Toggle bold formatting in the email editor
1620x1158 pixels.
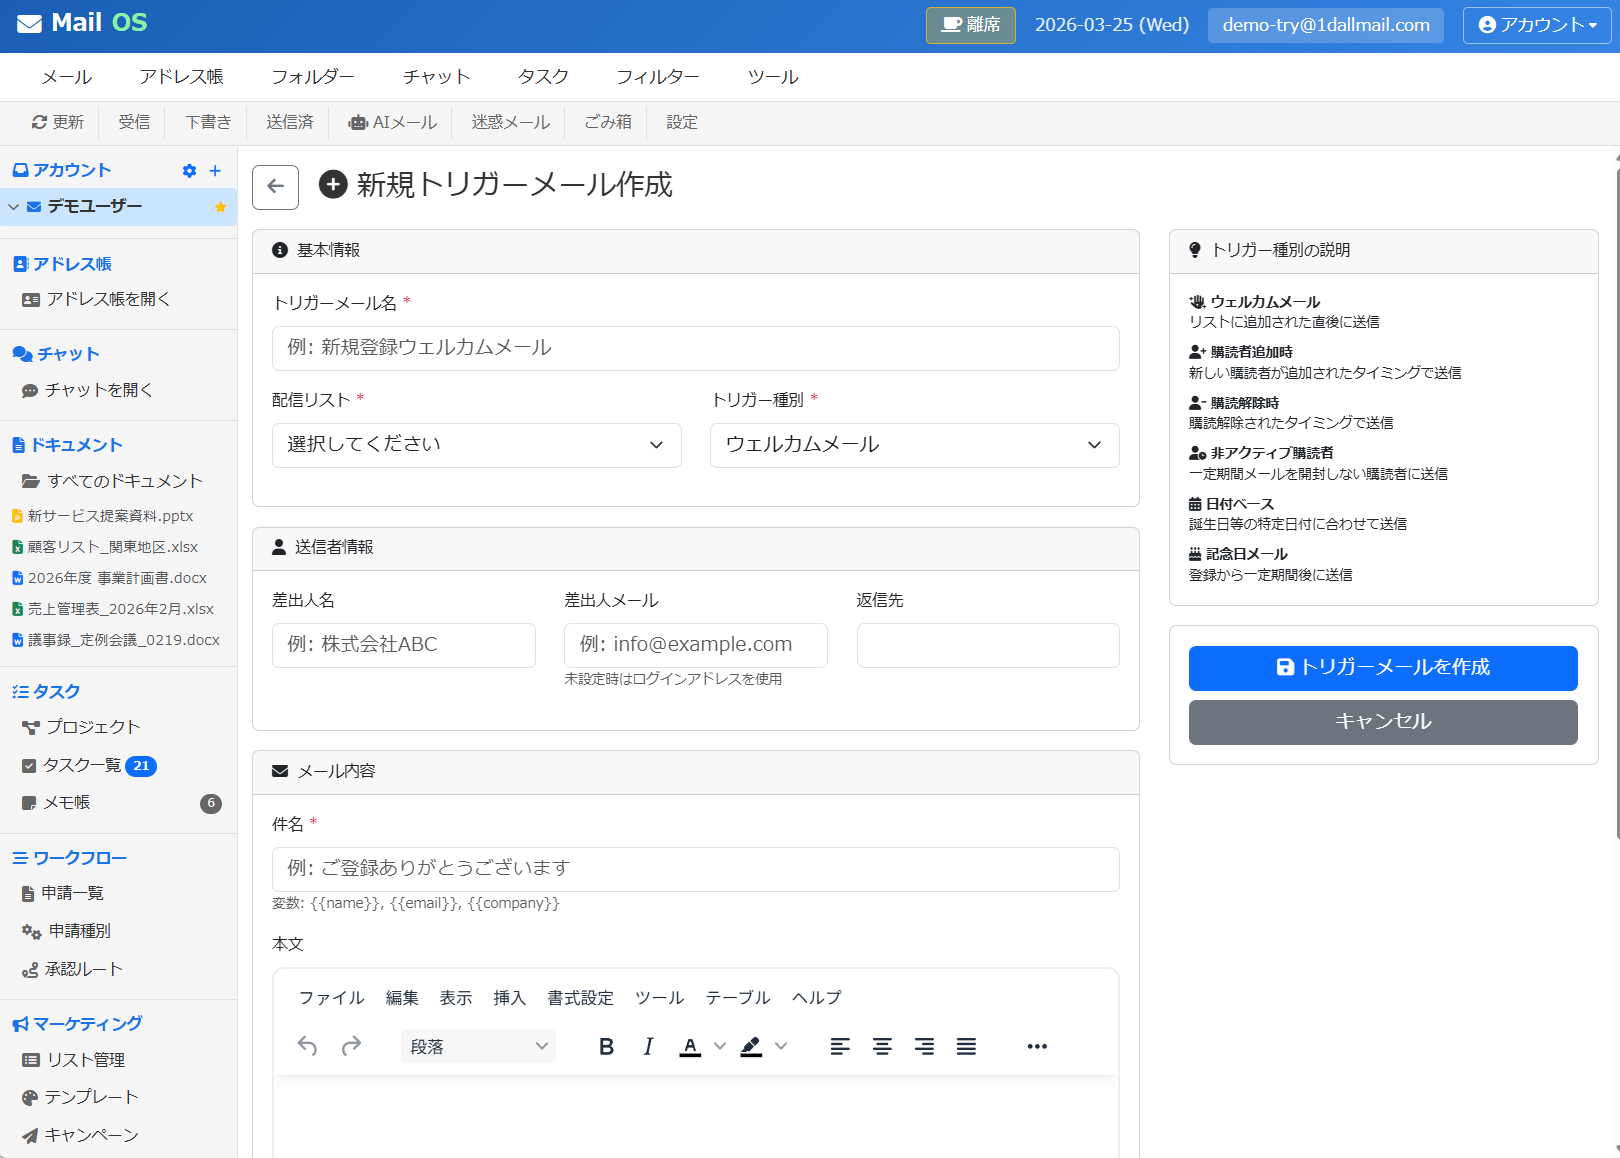(606, 1046)
